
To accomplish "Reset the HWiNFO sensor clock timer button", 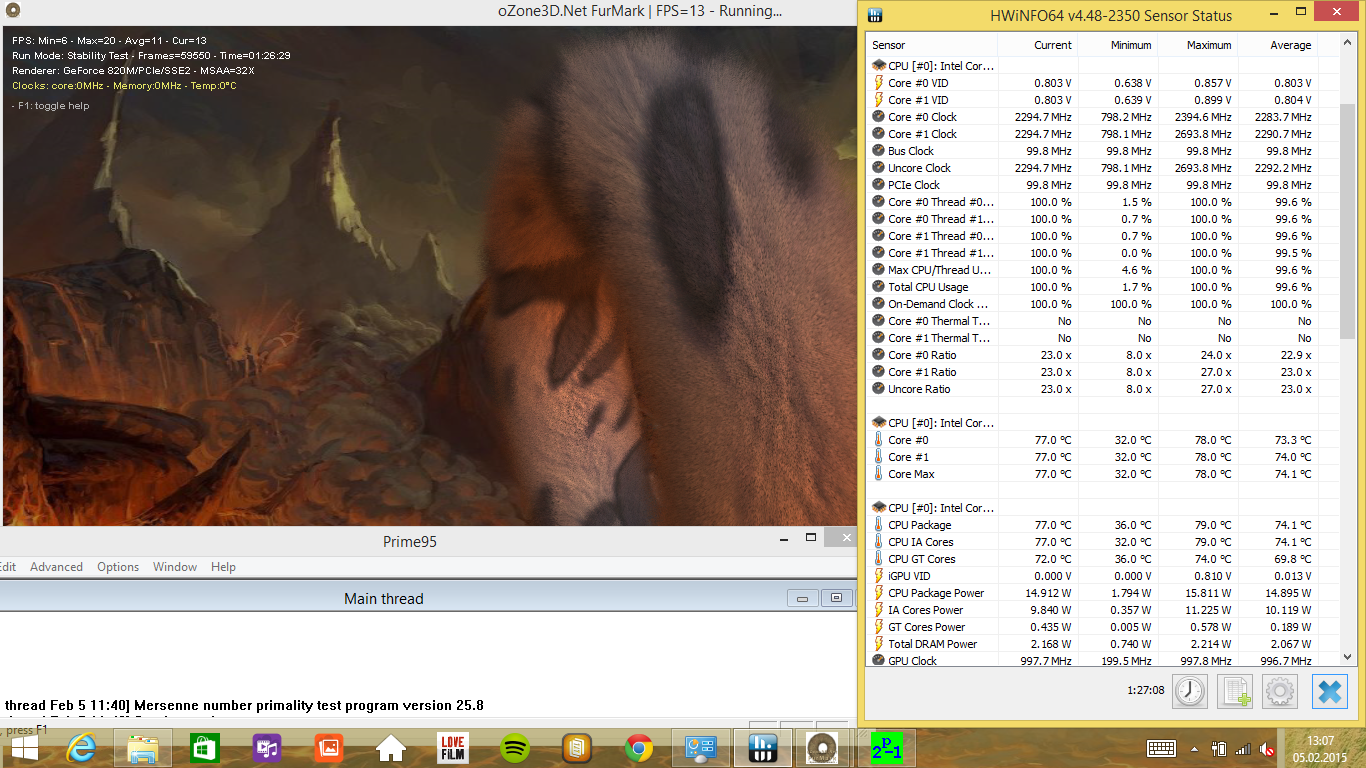I will [x=1190, y=691].
